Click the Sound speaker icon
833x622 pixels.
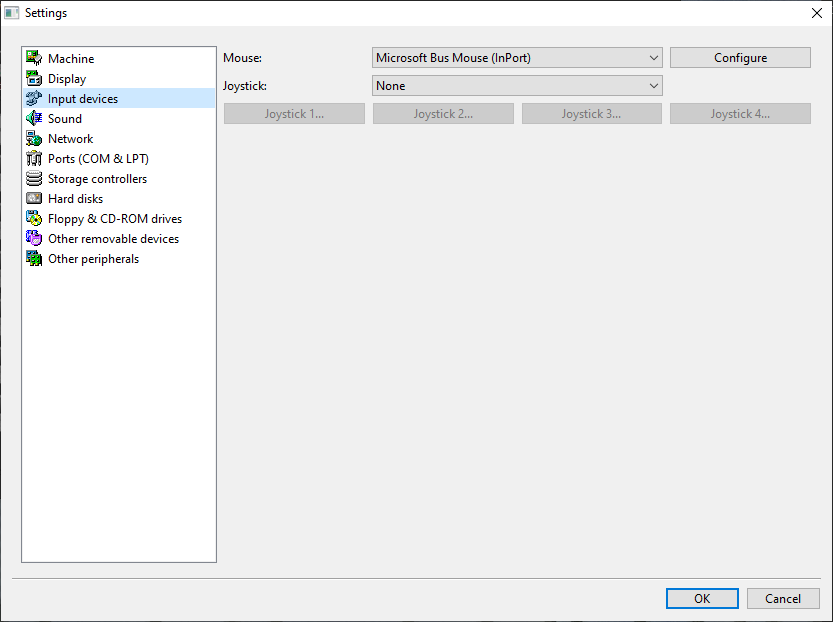click(34, 118)
